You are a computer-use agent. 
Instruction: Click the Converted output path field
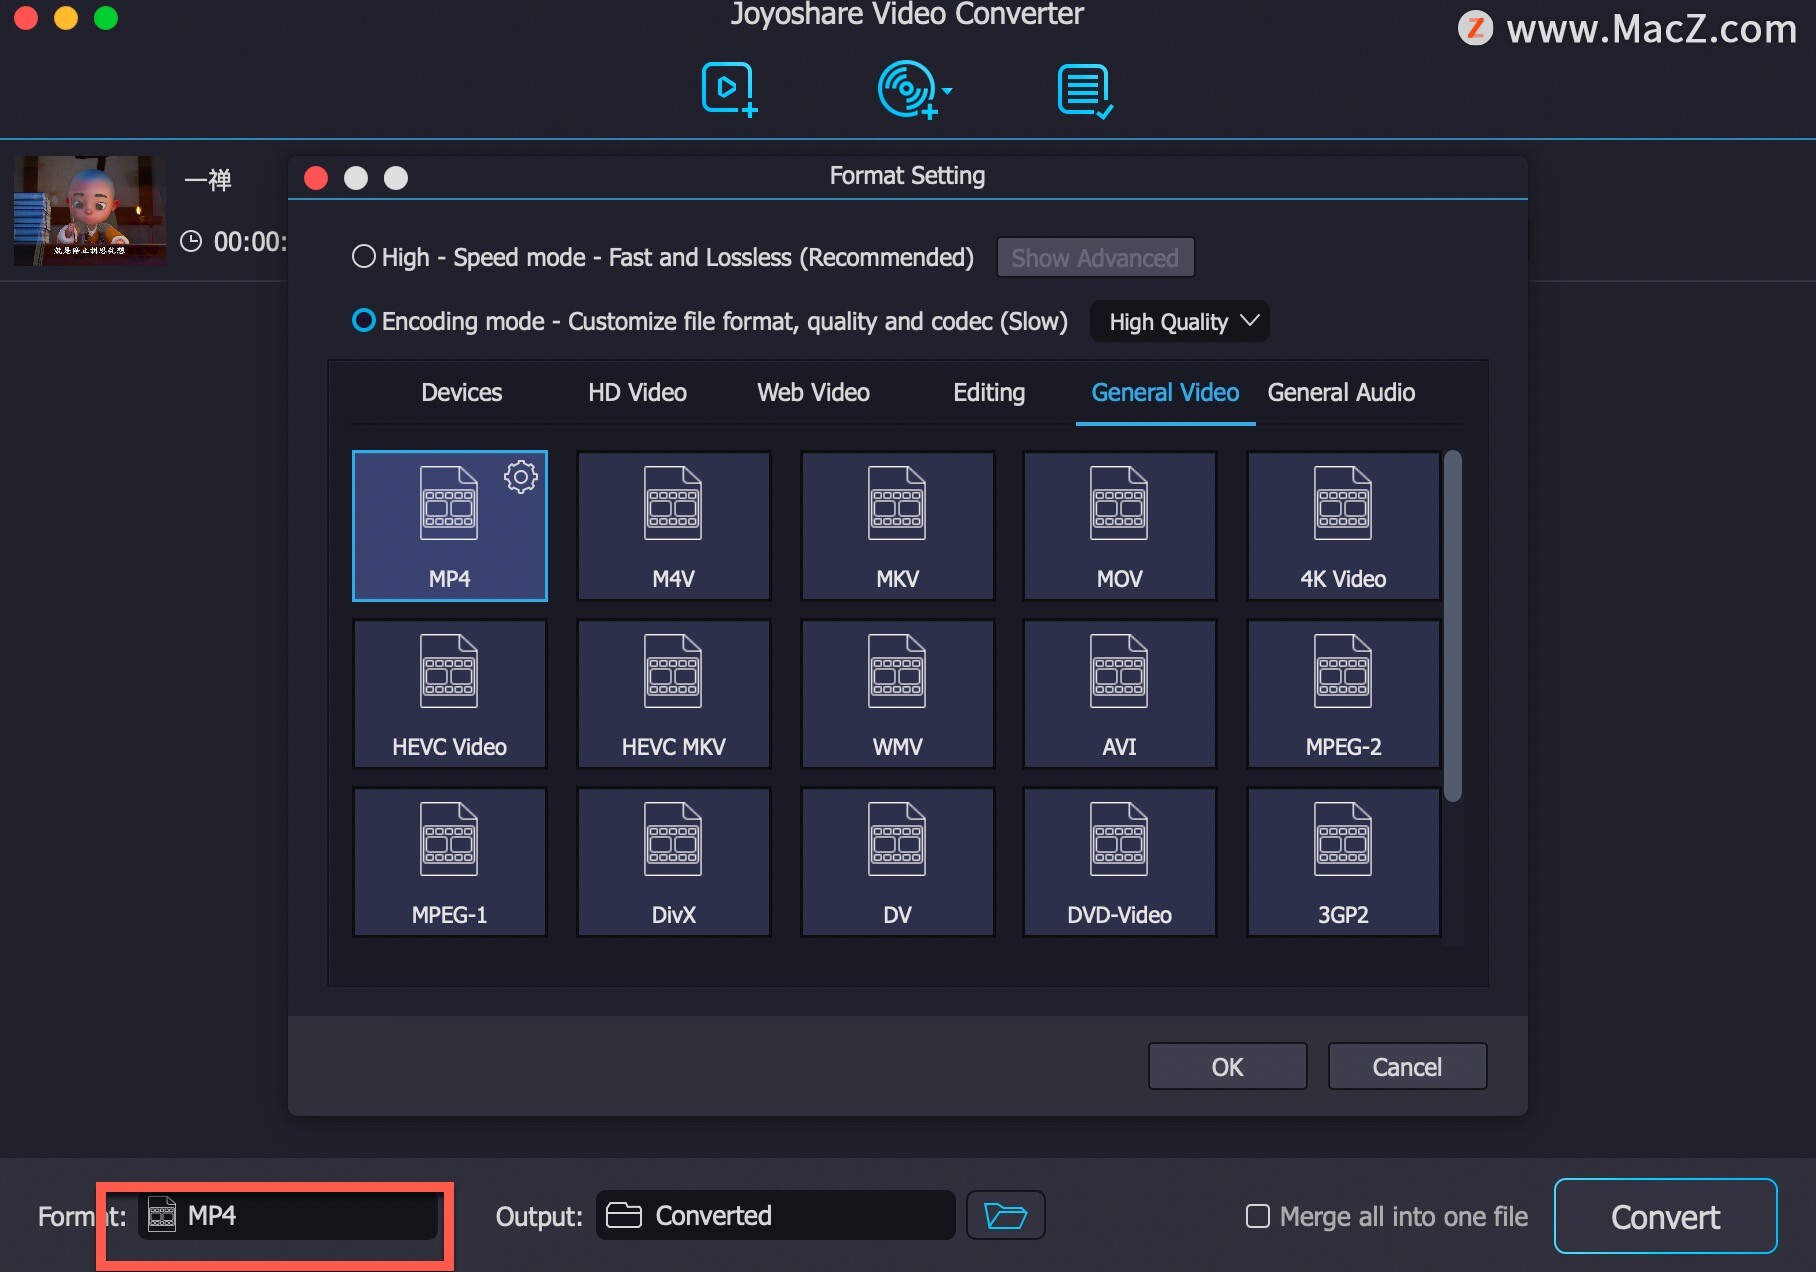(x=776, y=1215)
